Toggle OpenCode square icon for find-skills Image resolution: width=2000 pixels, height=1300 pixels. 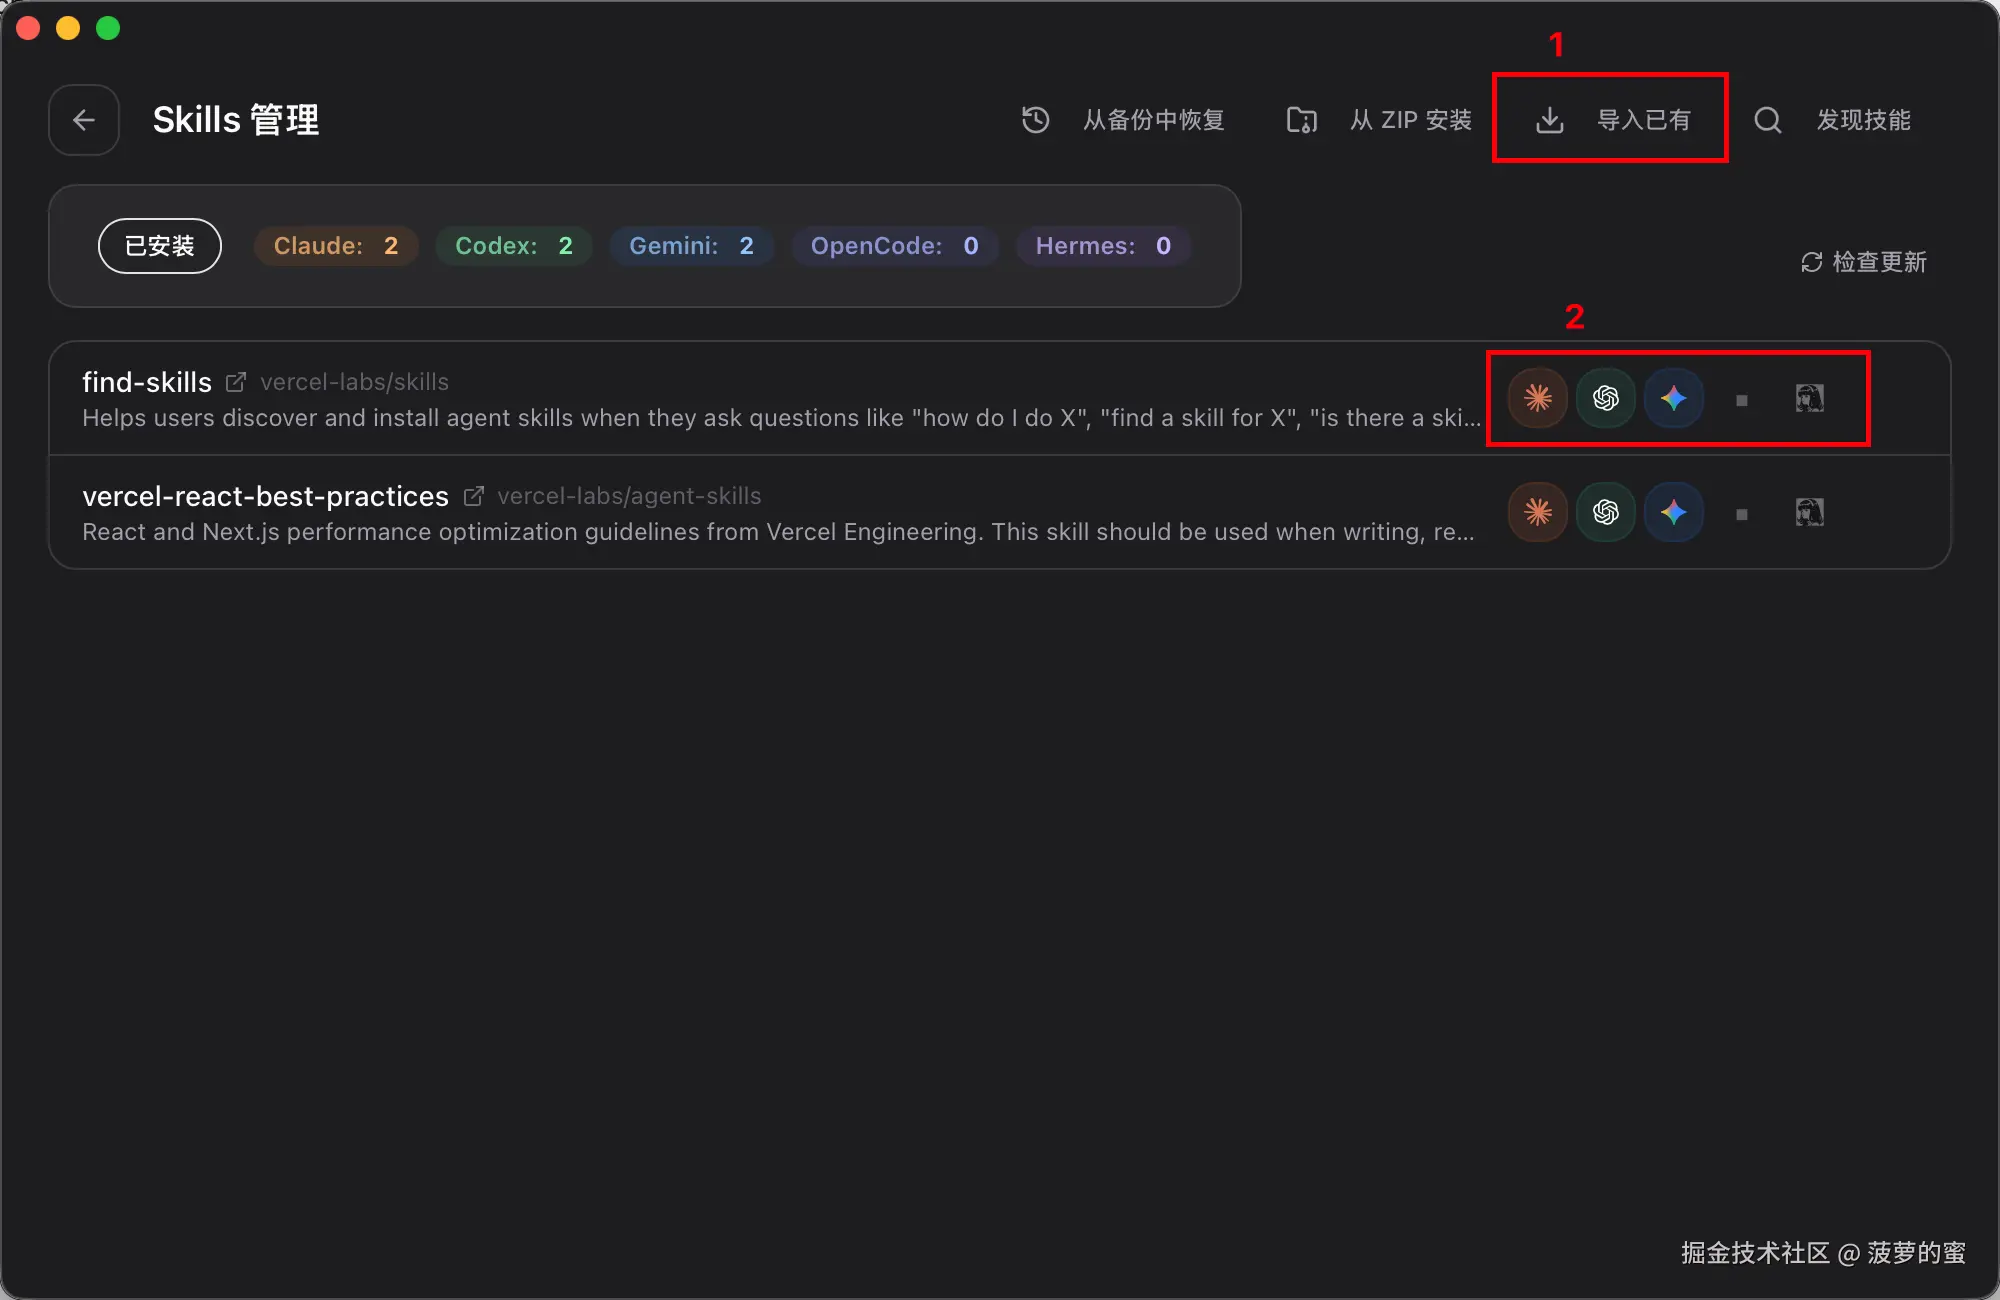click(x=1741, y=400)
